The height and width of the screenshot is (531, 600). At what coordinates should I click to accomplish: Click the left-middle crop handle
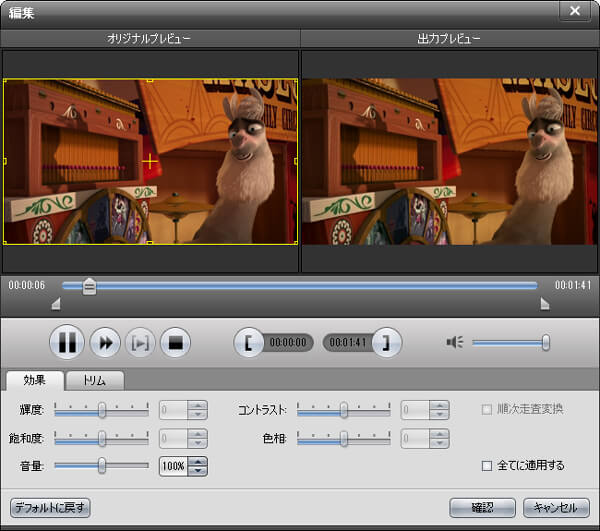tap(5, 161)
